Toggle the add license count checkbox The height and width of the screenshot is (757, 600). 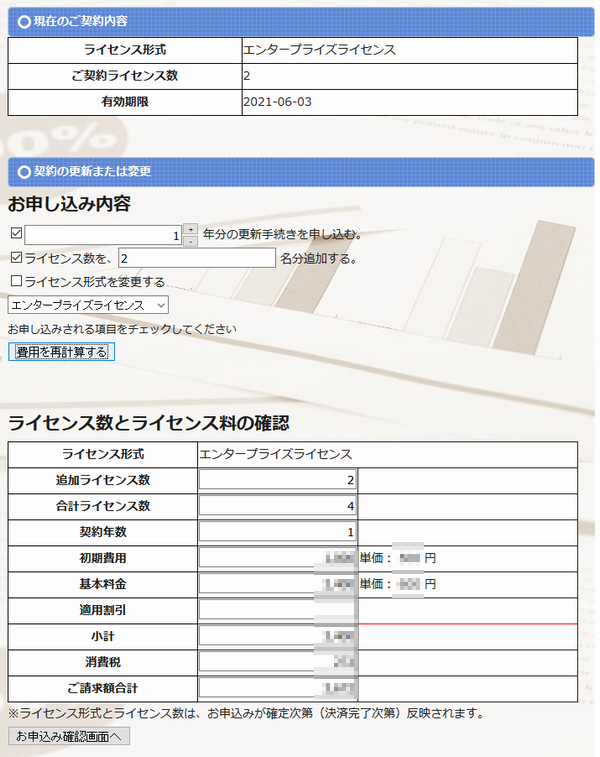(15, 258)
